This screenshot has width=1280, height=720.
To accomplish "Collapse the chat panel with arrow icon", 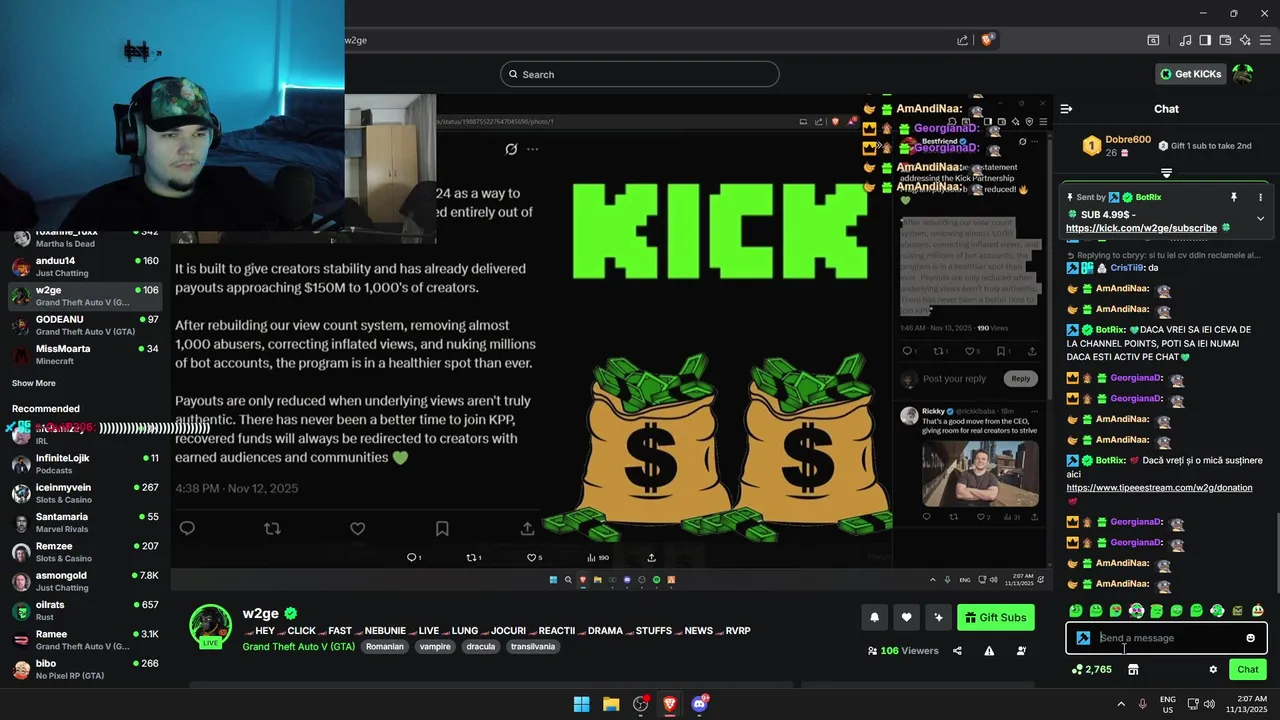I will pos(1066,108).
